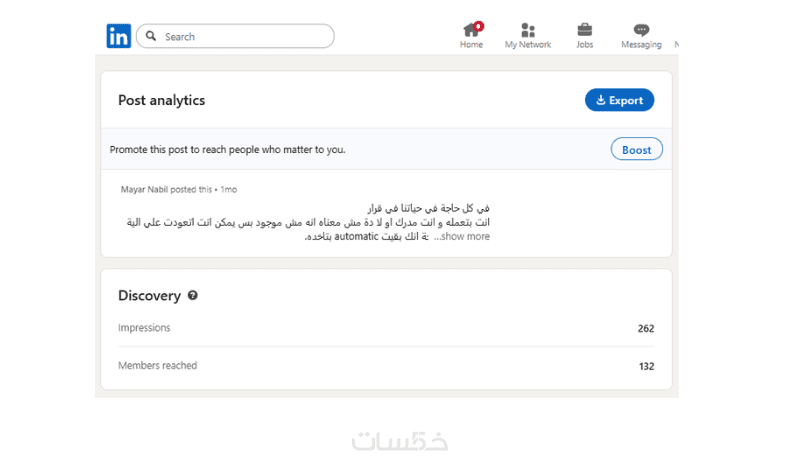
Task: Click the download arrow icon in Export
Action: [x=601, y=100]
